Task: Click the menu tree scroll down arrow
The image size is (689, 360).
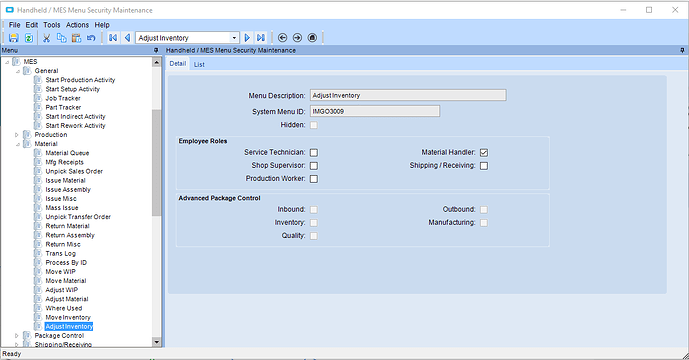Action: pos(157,342)
